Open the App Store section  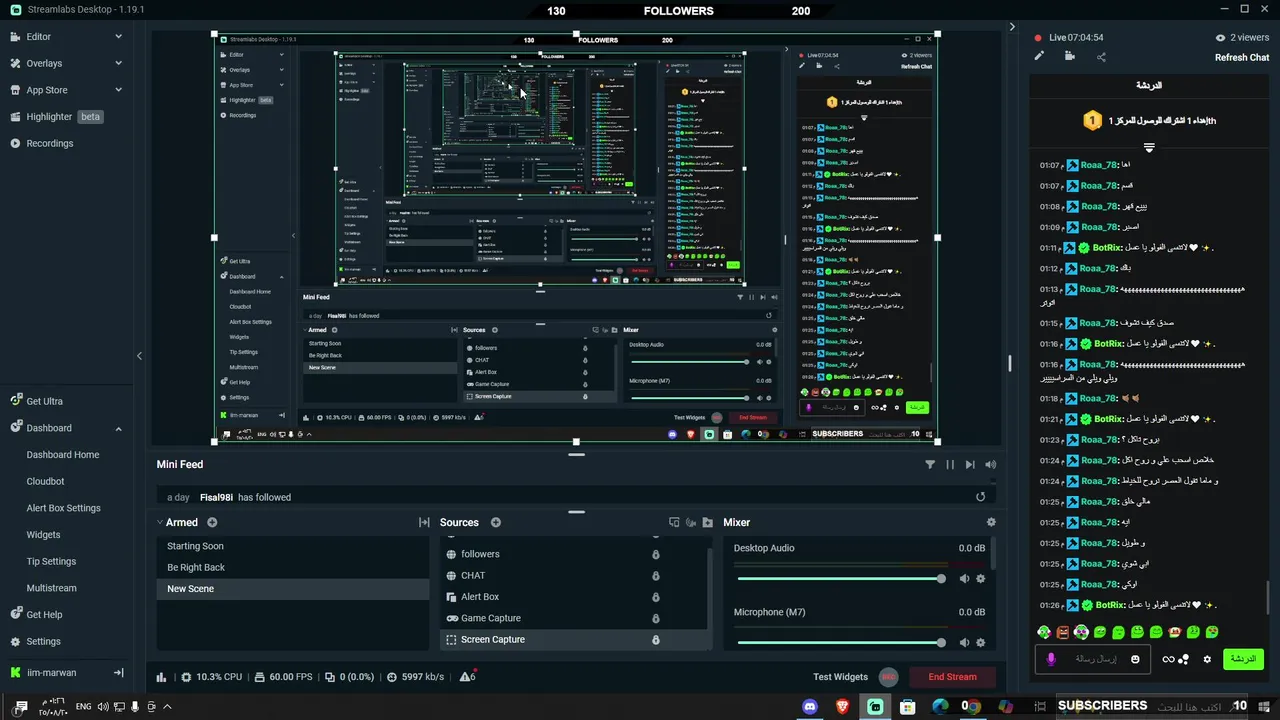pyautogui.click(x=46, y=90)
